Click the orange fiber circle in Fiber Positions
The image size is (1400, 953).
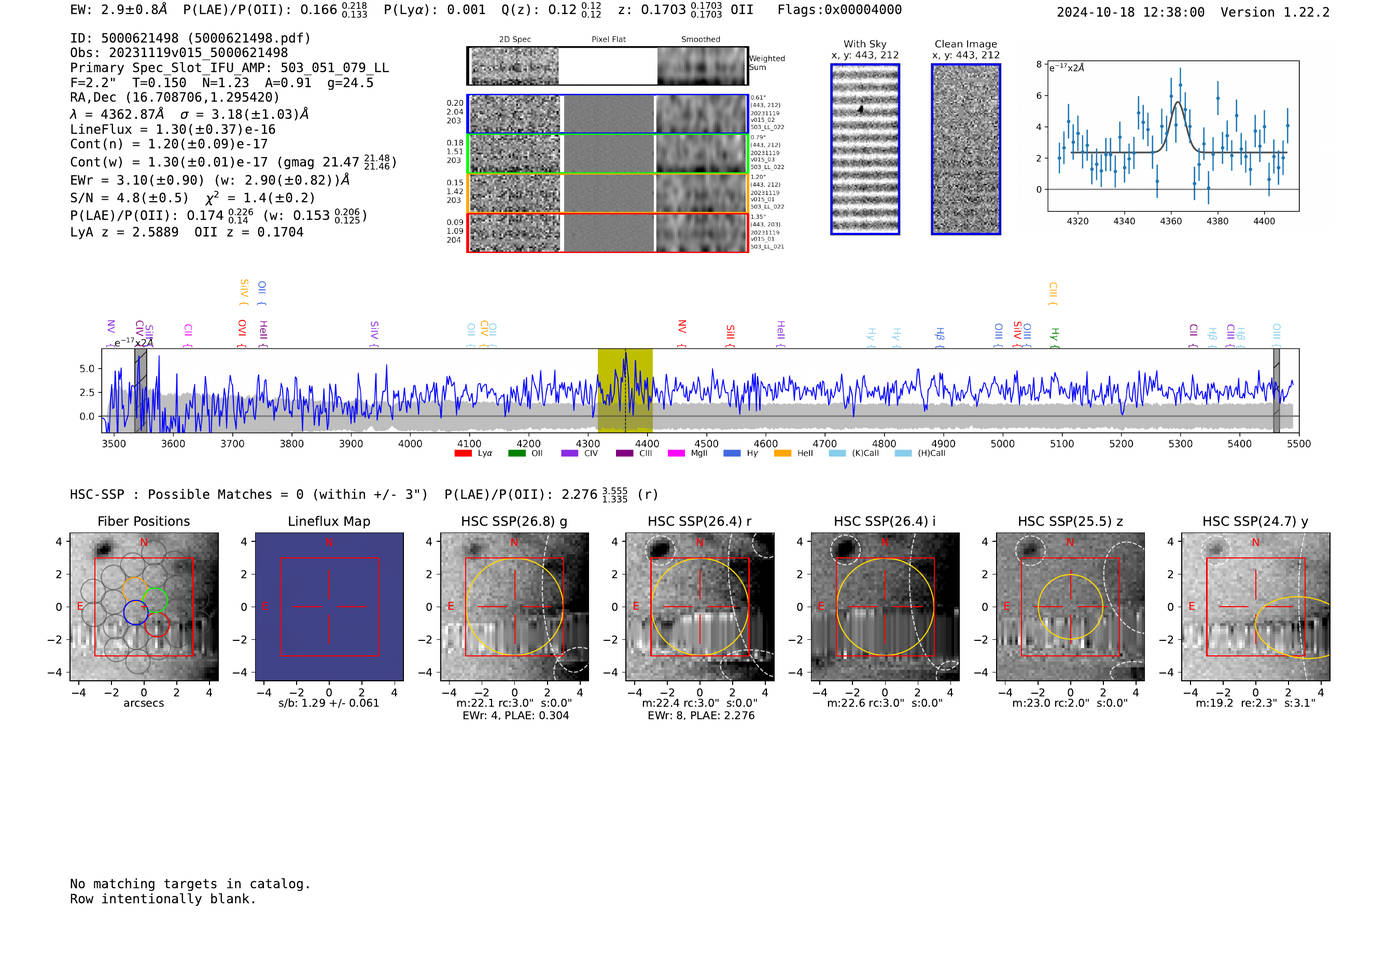point(135,589)
